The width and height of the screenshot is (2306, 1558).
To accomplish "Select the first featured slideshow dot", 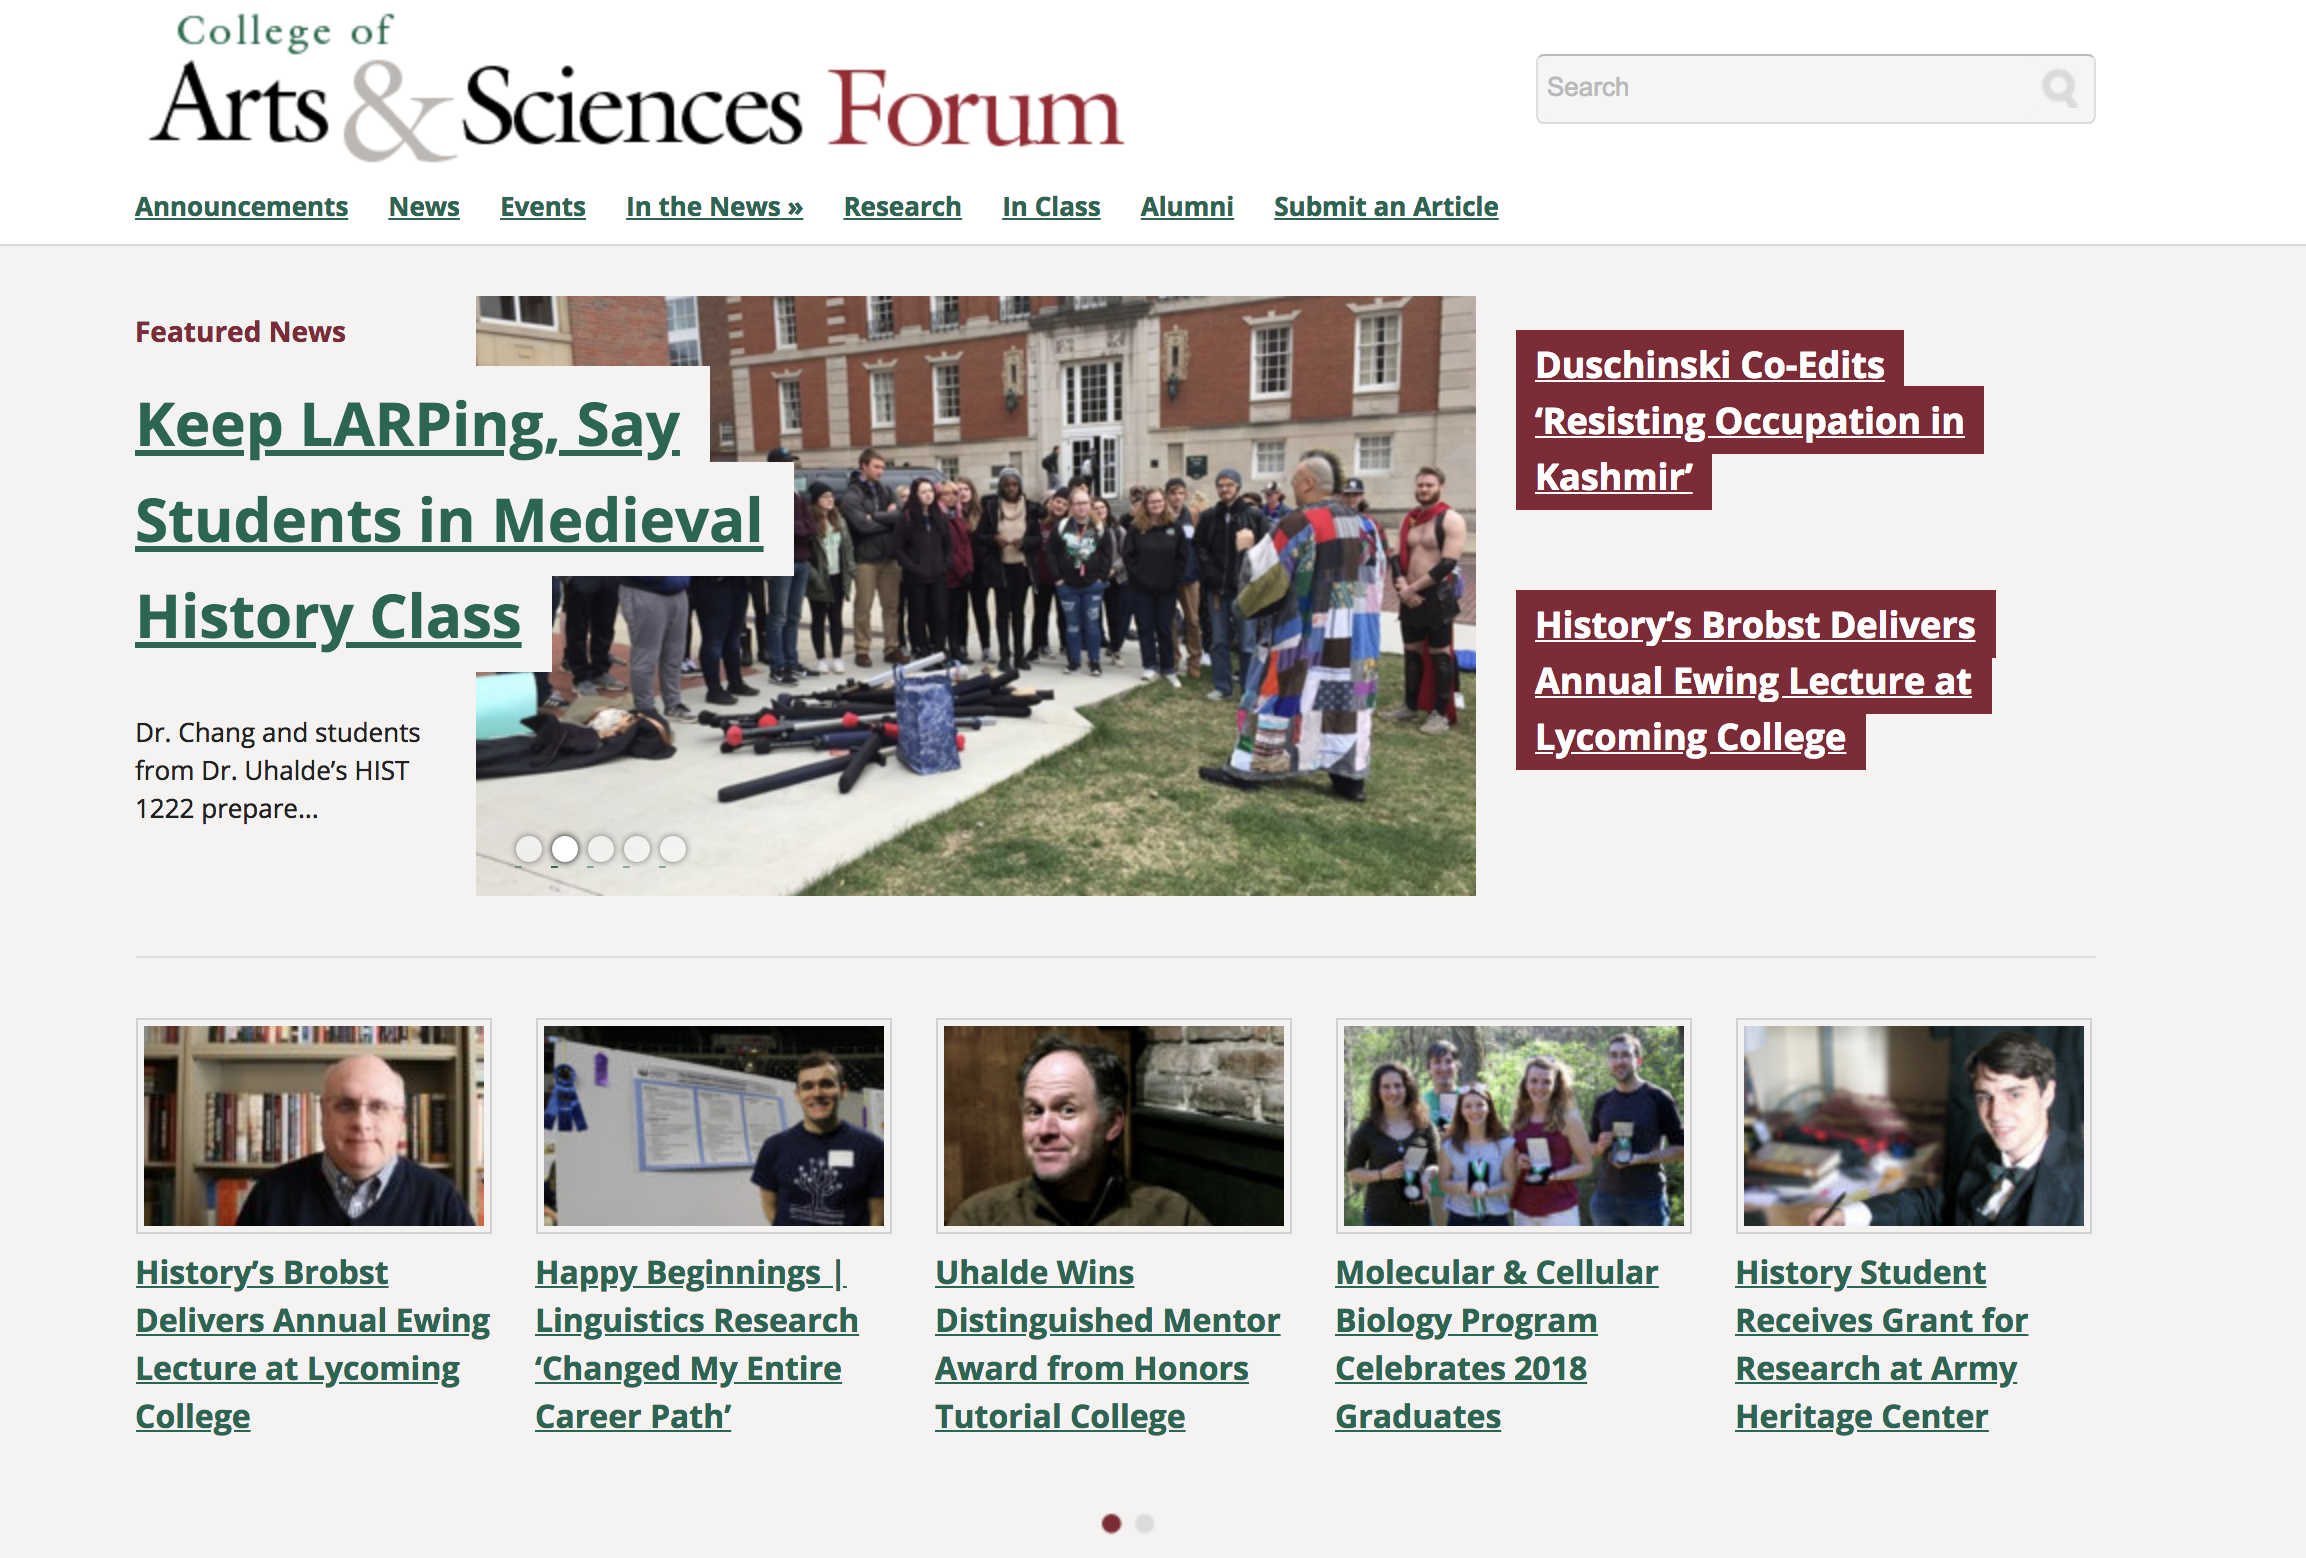I will [529, 849].
